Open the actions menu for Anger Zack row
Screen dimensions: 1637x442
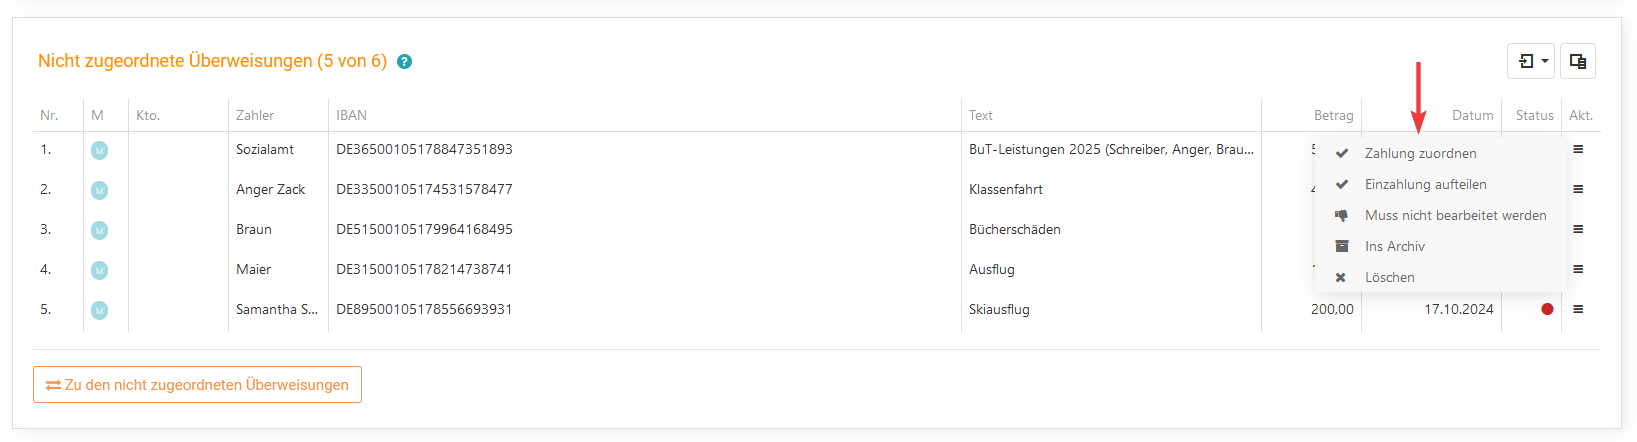(1578, 189)
